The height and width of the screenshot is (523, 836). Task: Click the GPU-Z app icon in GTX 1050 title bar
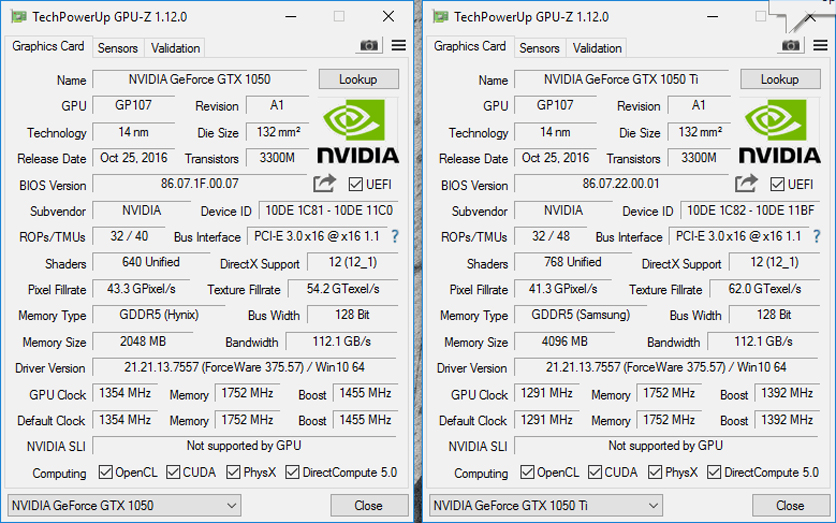pos(19,17)
